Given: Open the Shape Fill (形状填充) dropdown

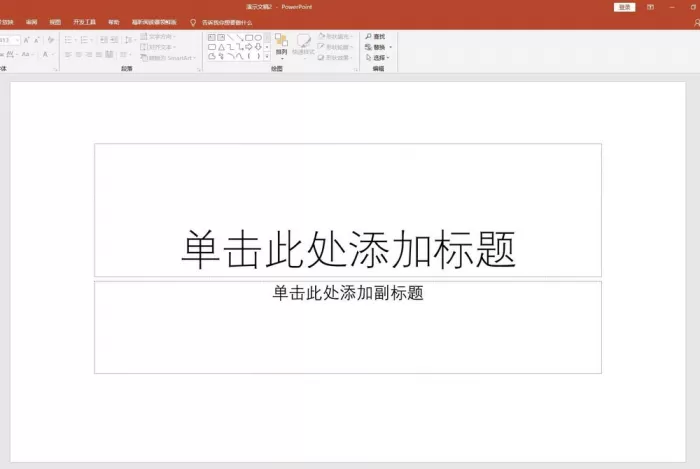Looking at the screenshot, I should tap(336, 37).
